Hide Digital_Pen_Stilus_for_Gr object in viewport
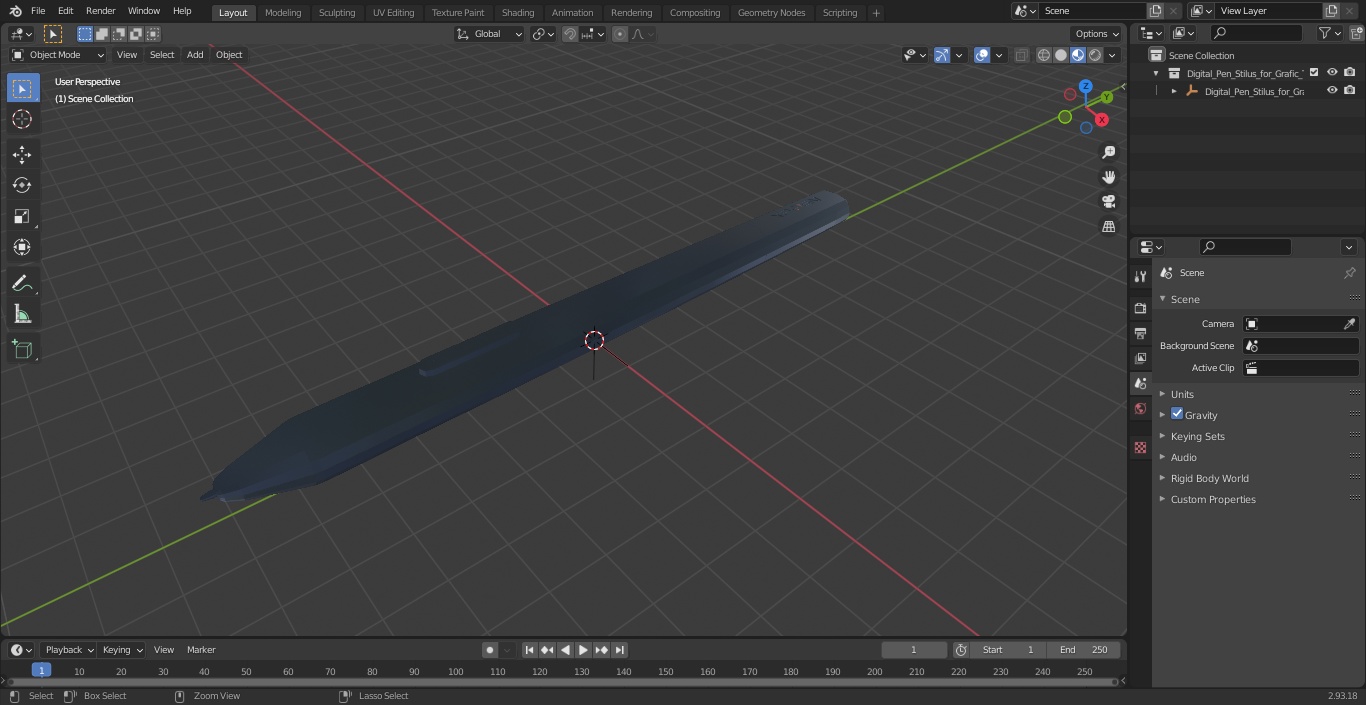 point(1332,91)
